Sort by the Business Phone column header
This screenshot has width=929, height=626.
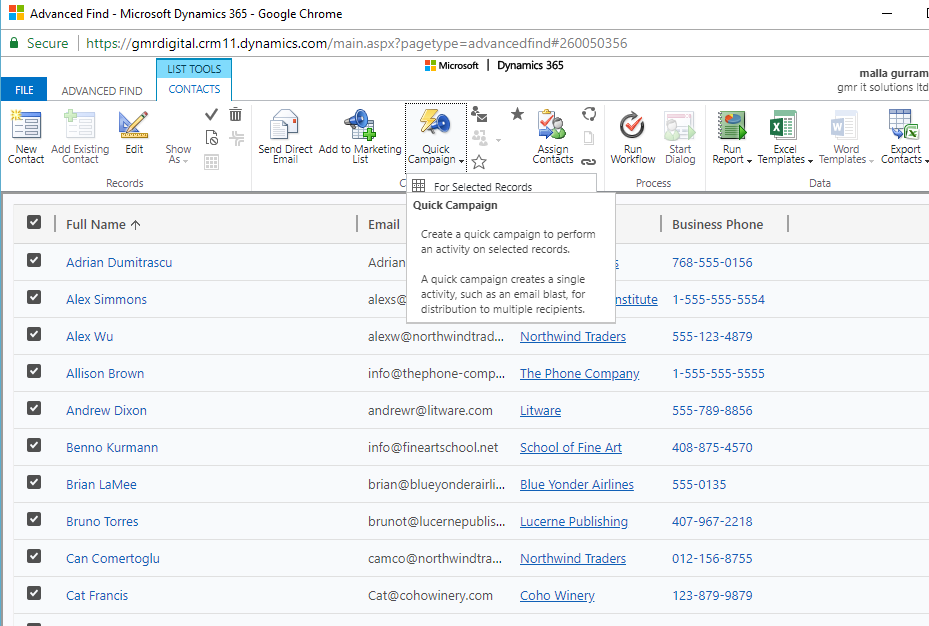(717, 224)
